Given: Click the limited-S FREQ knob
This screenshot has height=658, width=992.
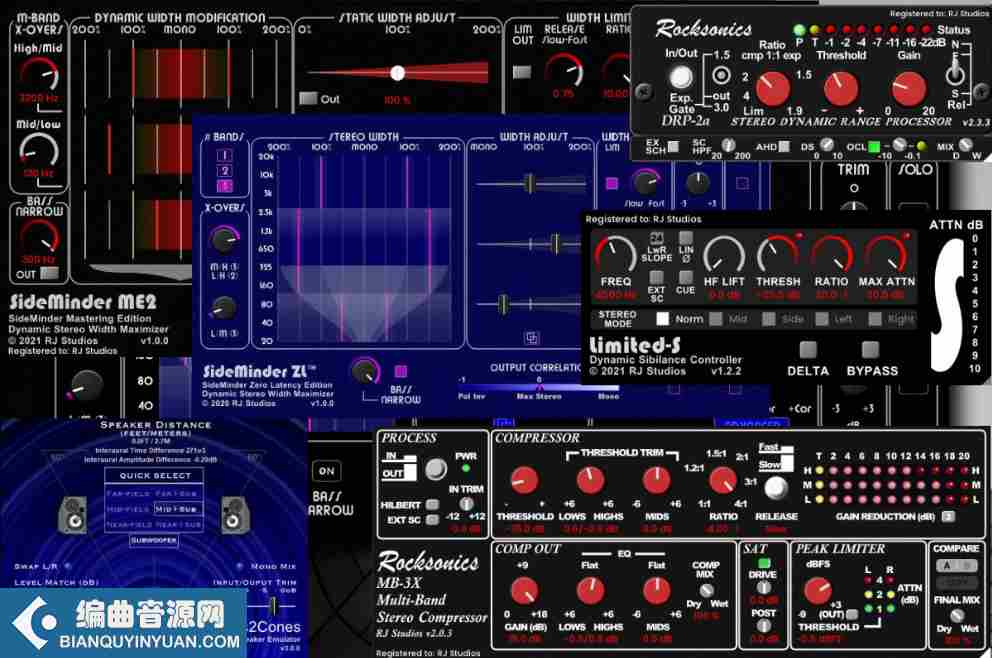Looking at the screenshot, I should tap(615, 254).
